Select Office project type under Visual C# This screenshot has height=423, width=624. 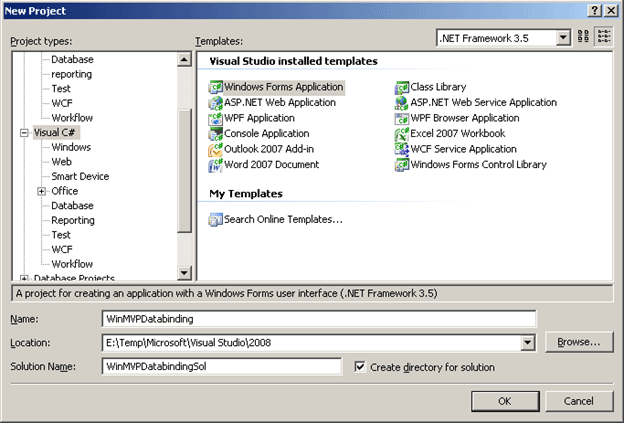pos(64,191)
